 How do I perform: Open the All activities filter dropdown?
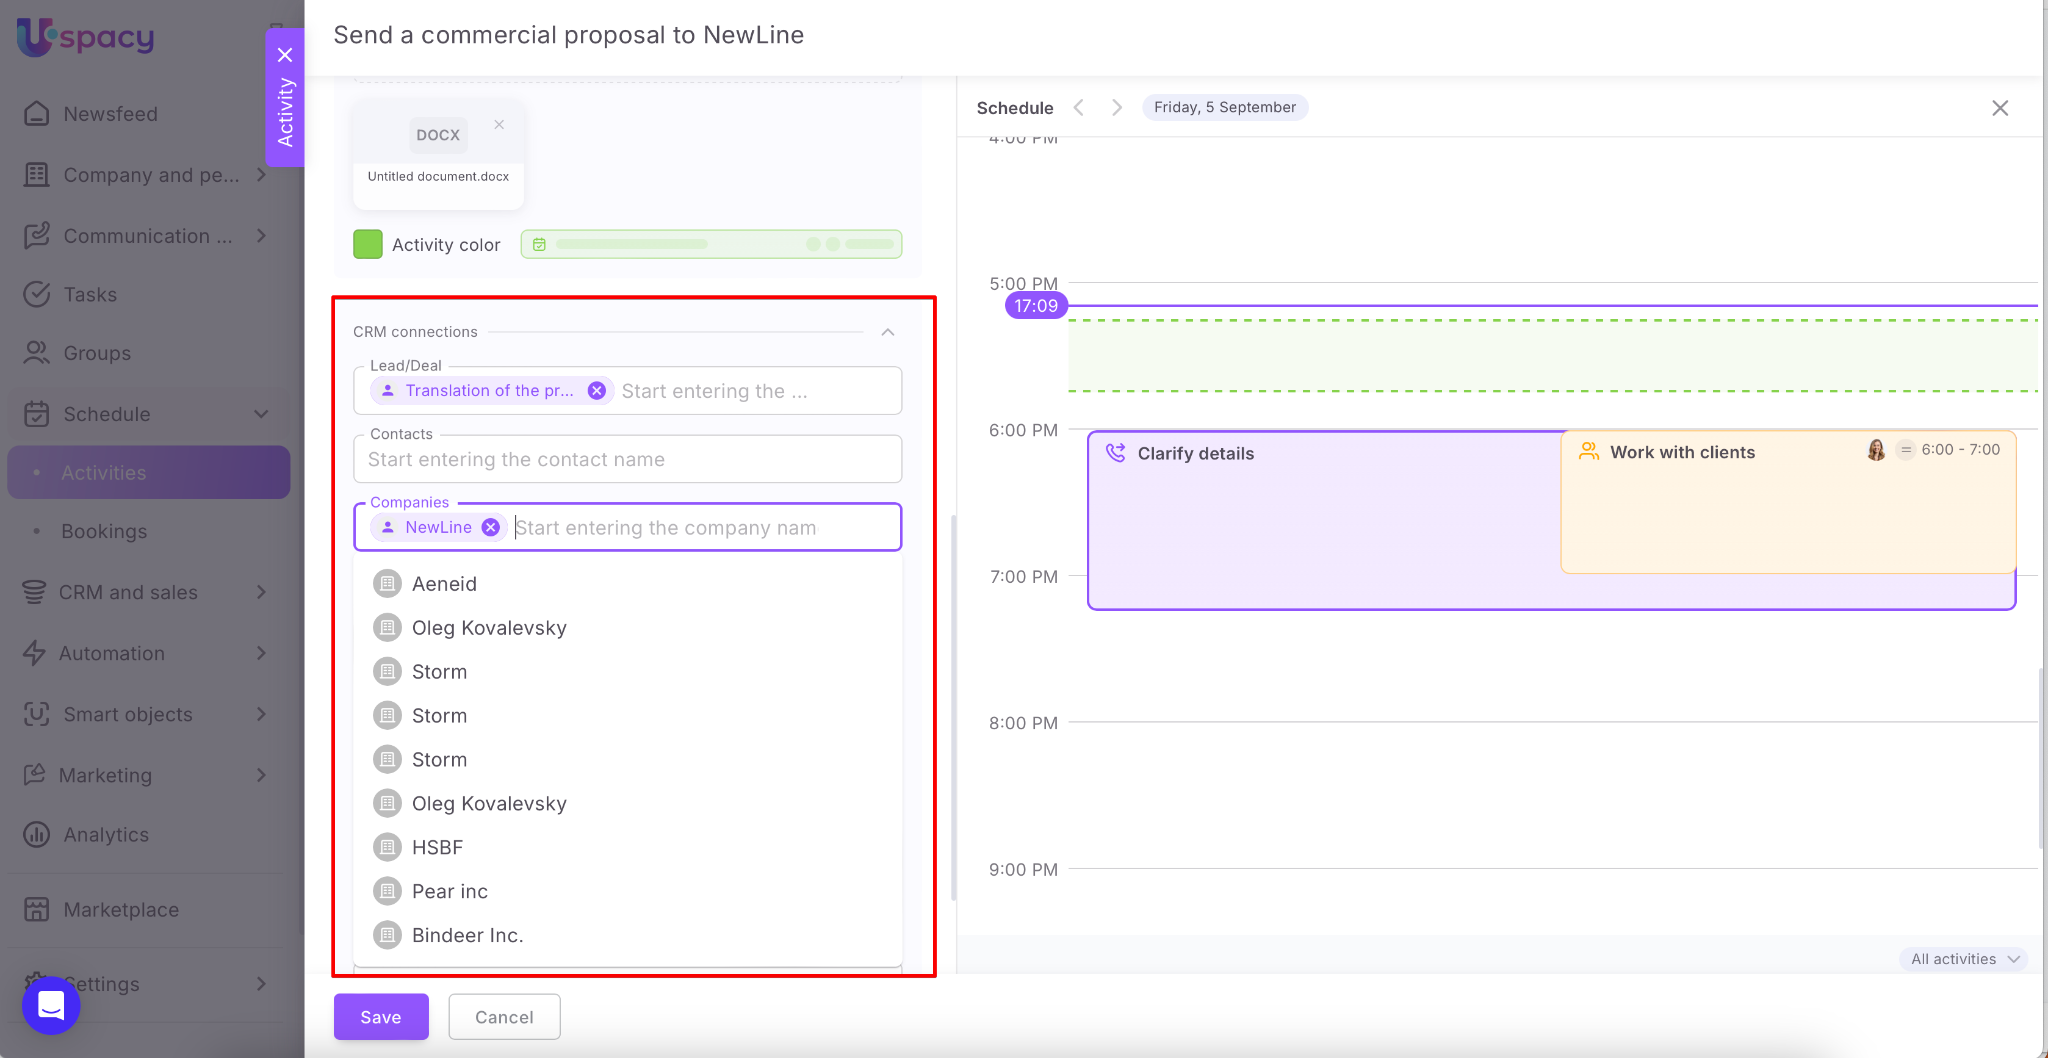(1964, 959)
